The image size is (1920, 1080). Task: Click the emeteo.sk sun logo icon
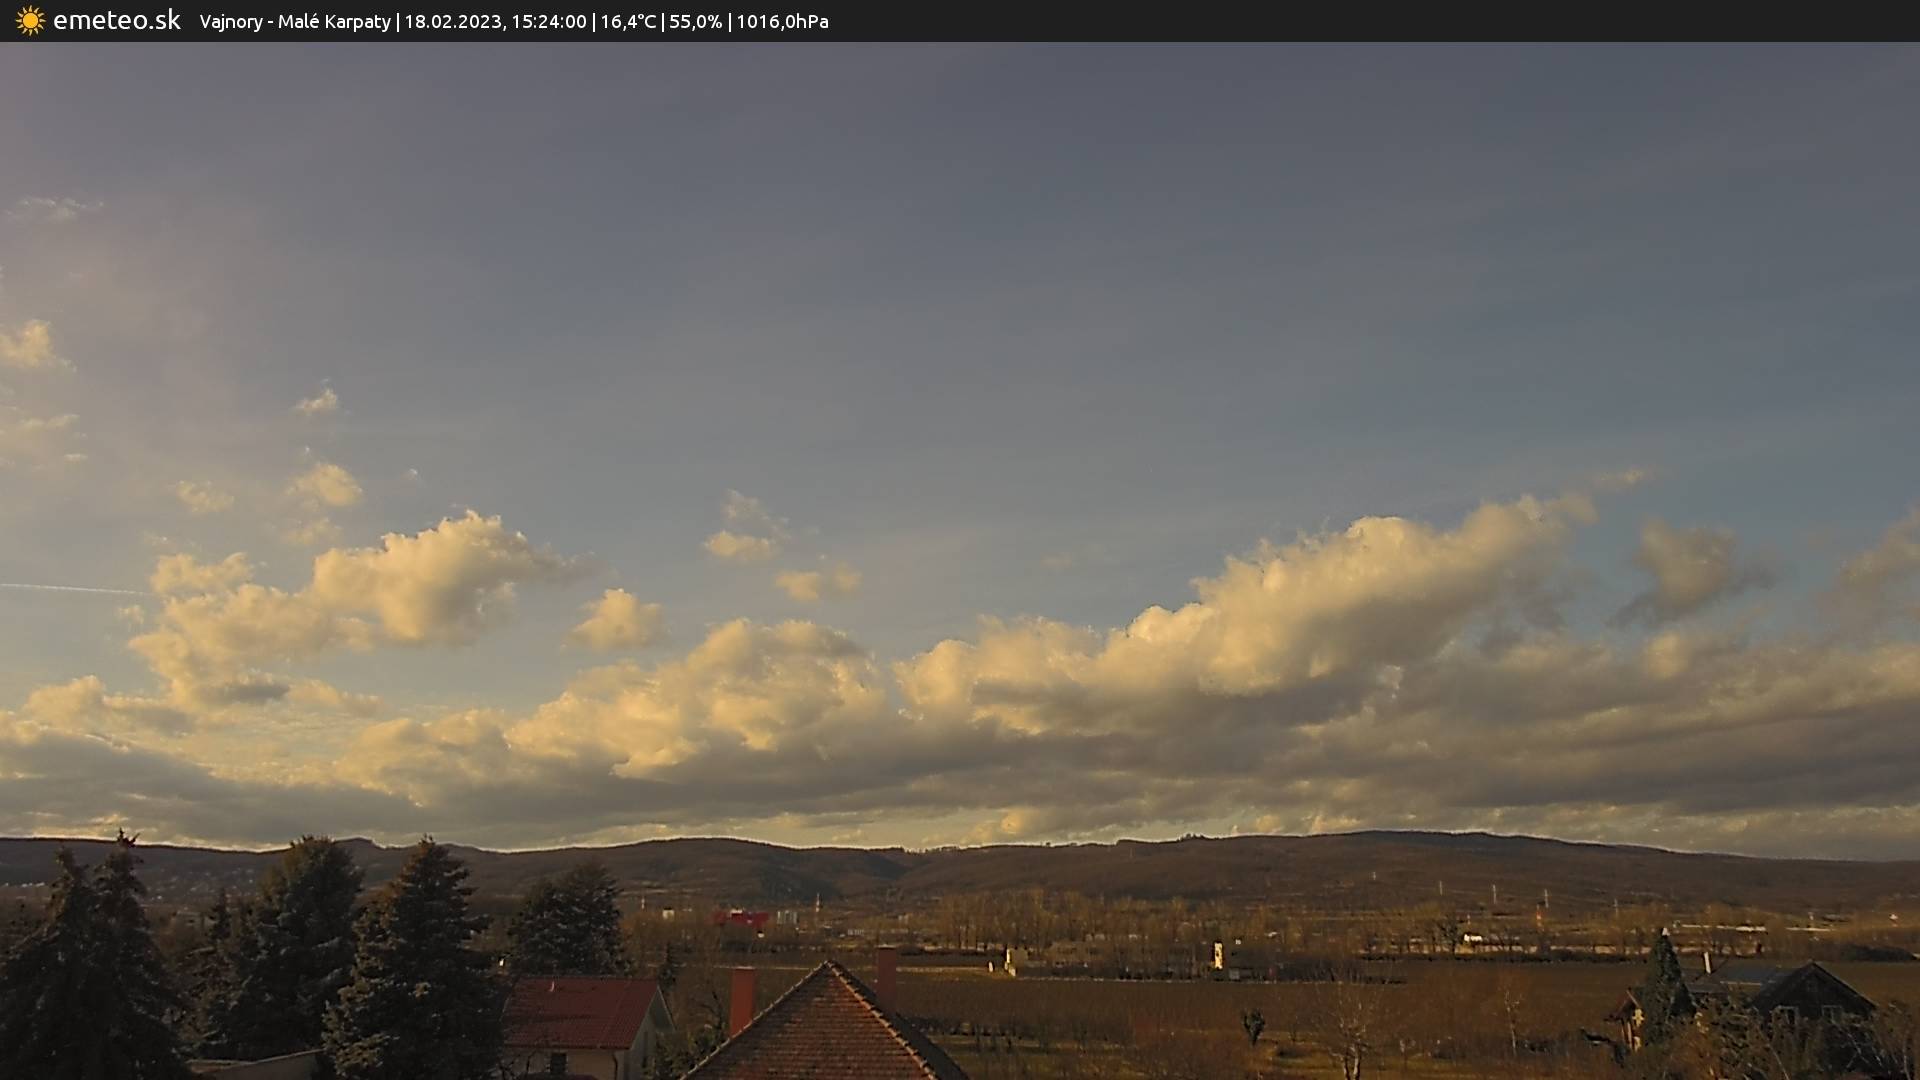pyautogui.click(x=30, y=21)
